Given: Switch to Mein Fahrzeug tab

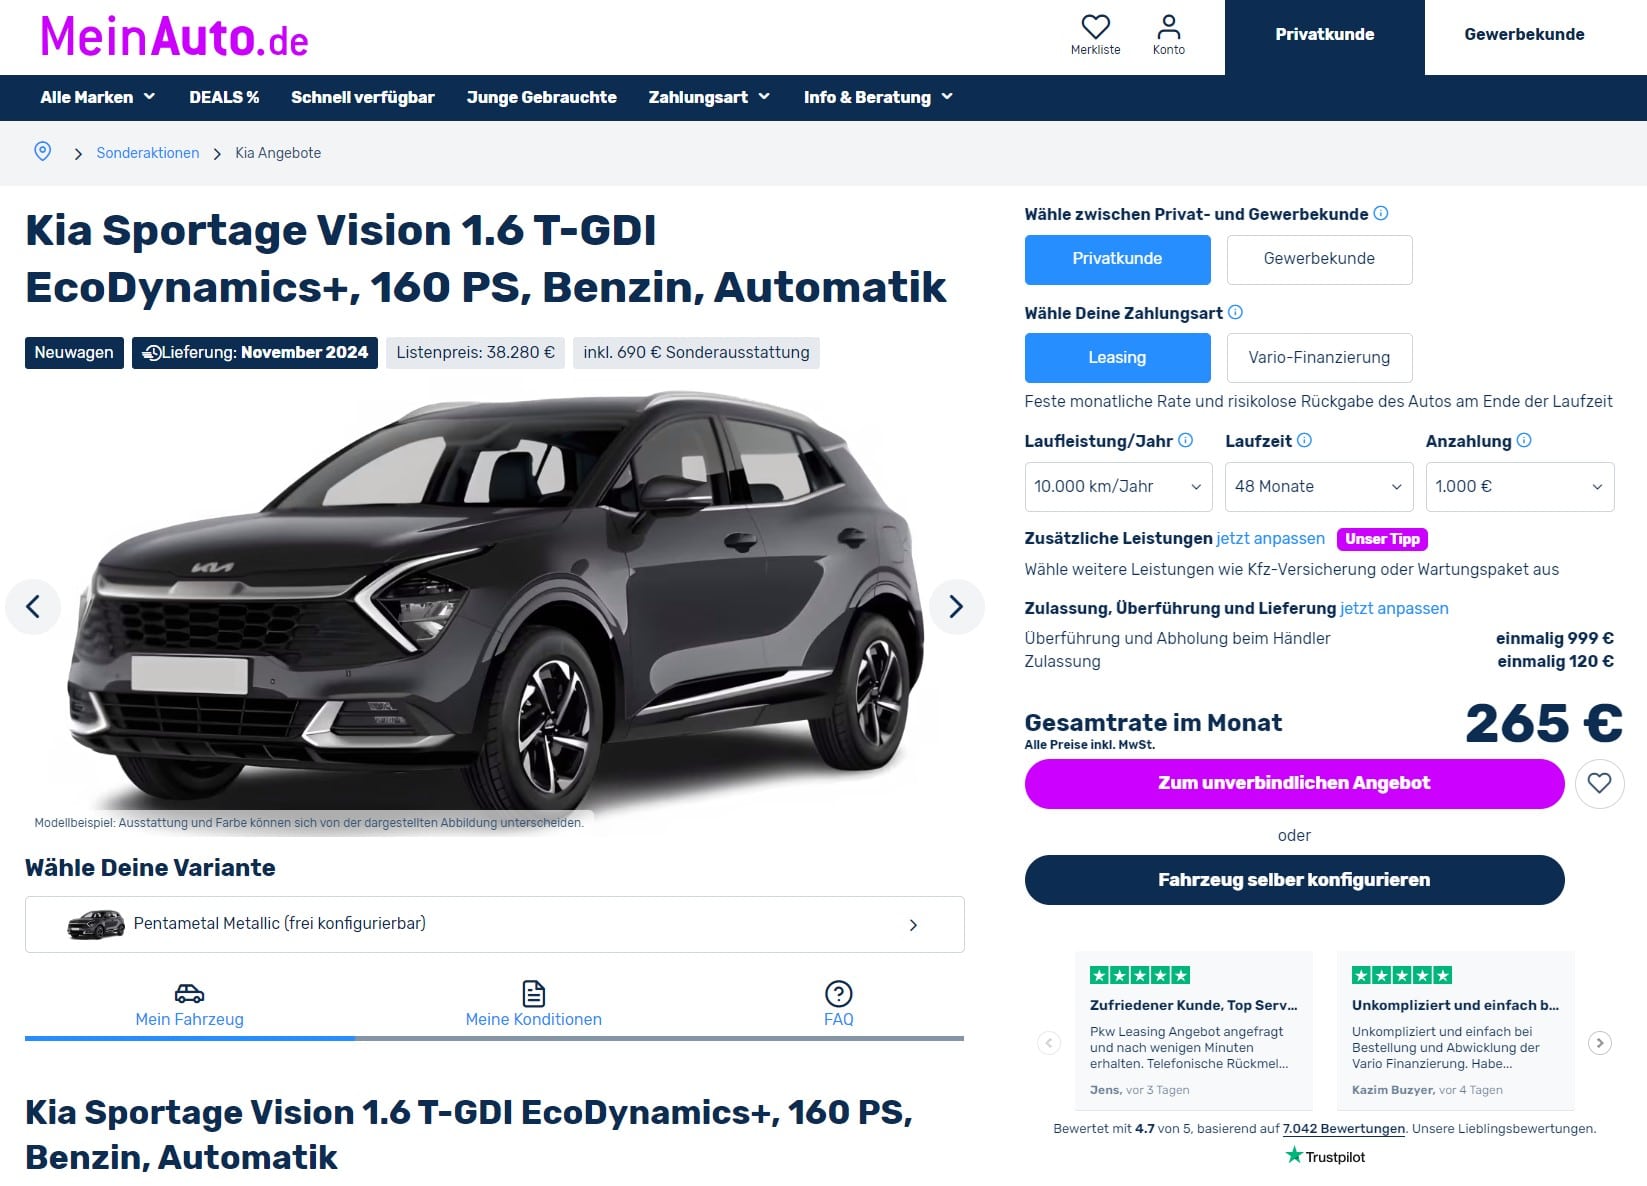Looking at the screenshot, I should click(x=189, y=1007).
